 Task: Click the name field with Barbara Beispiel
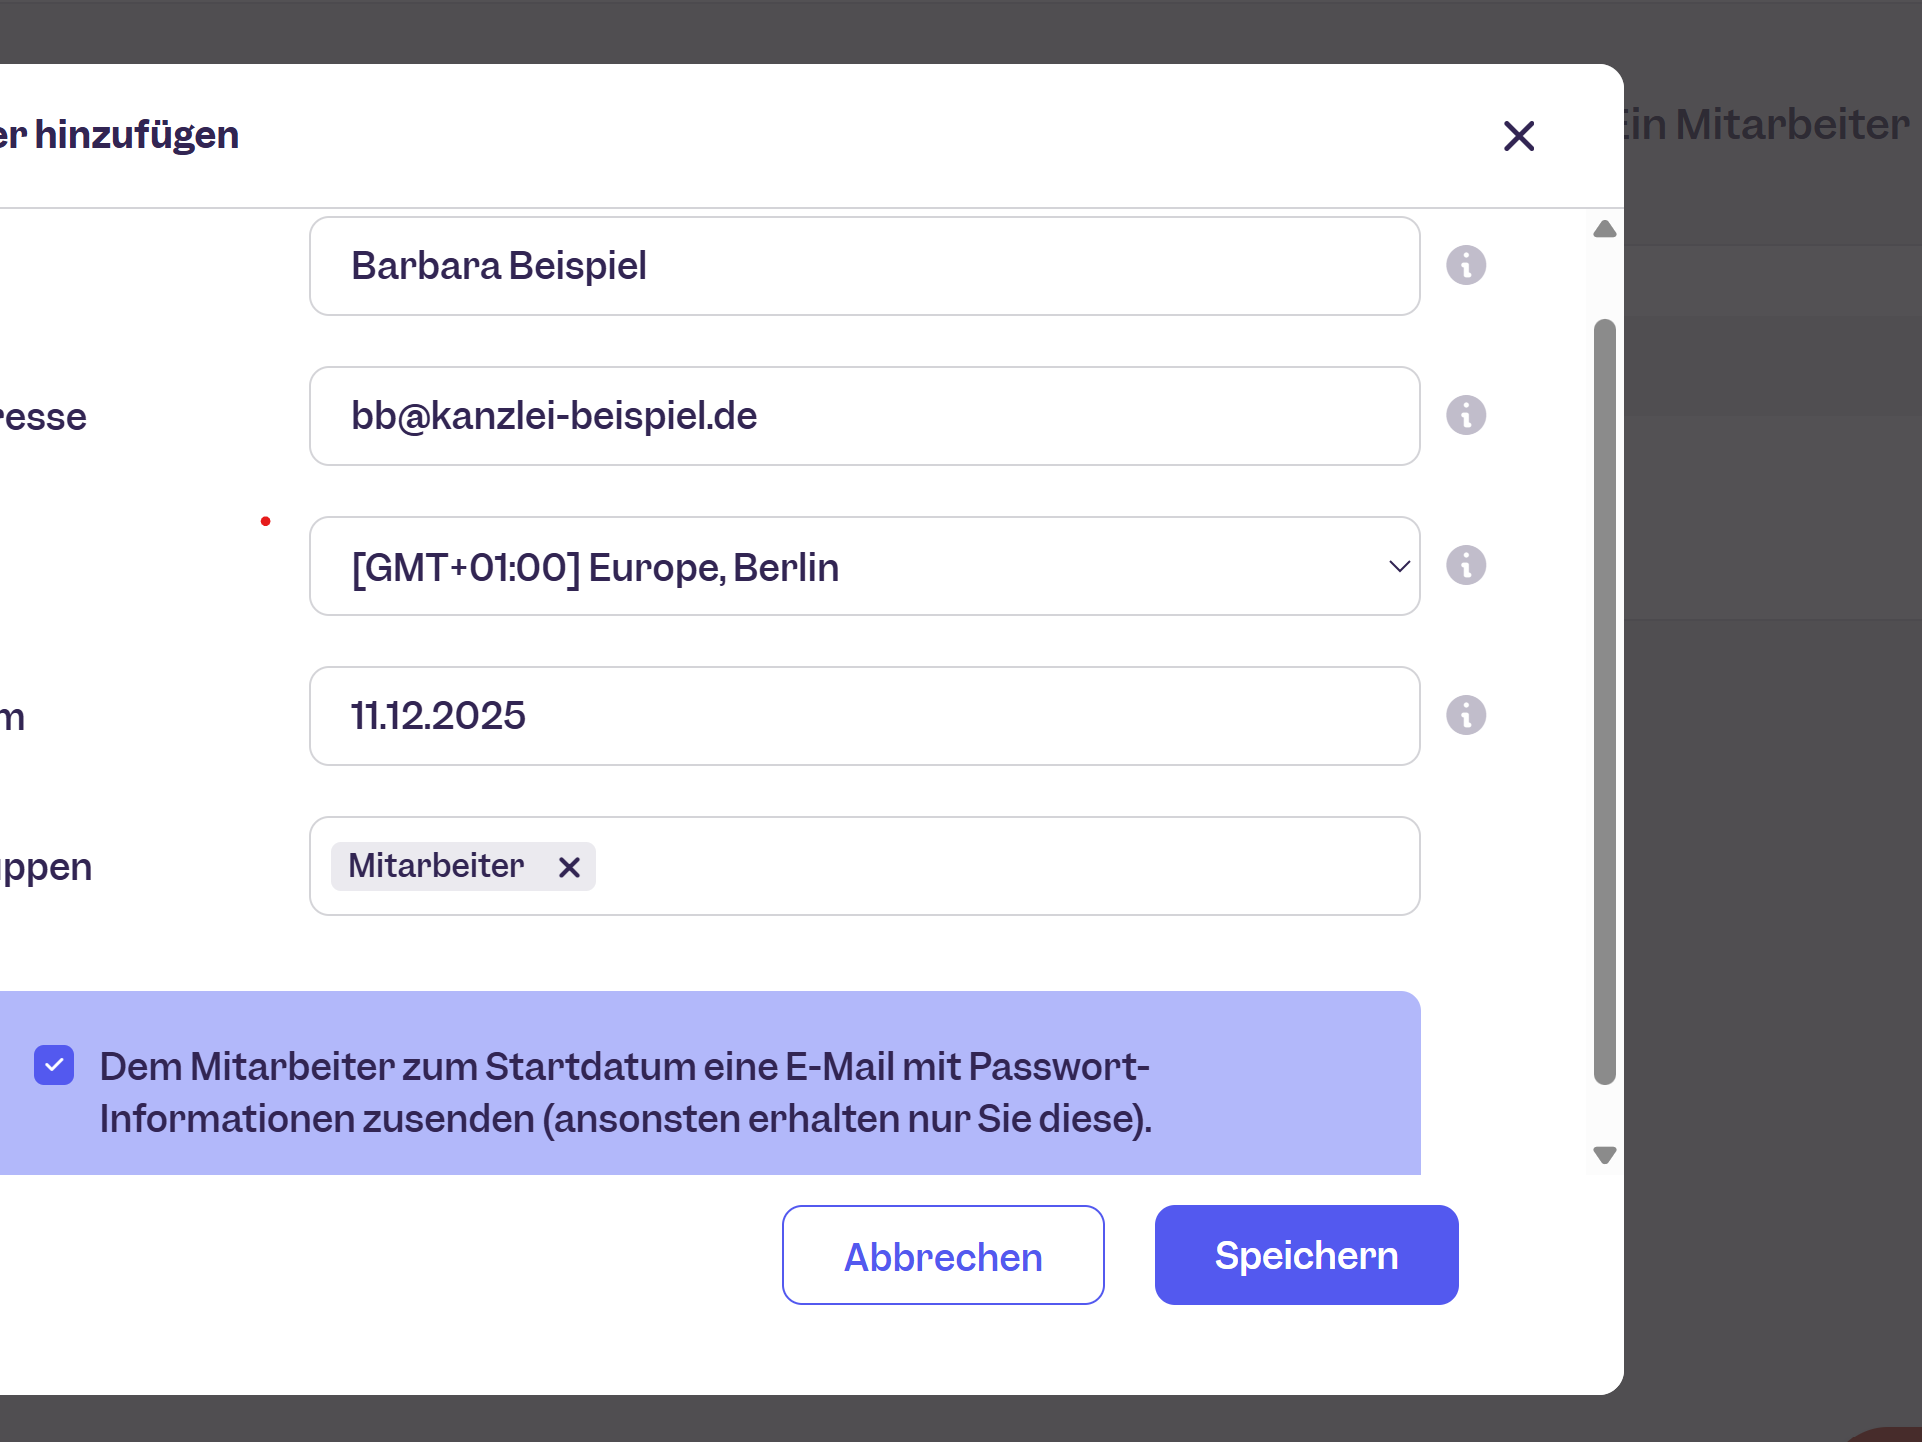865,266
